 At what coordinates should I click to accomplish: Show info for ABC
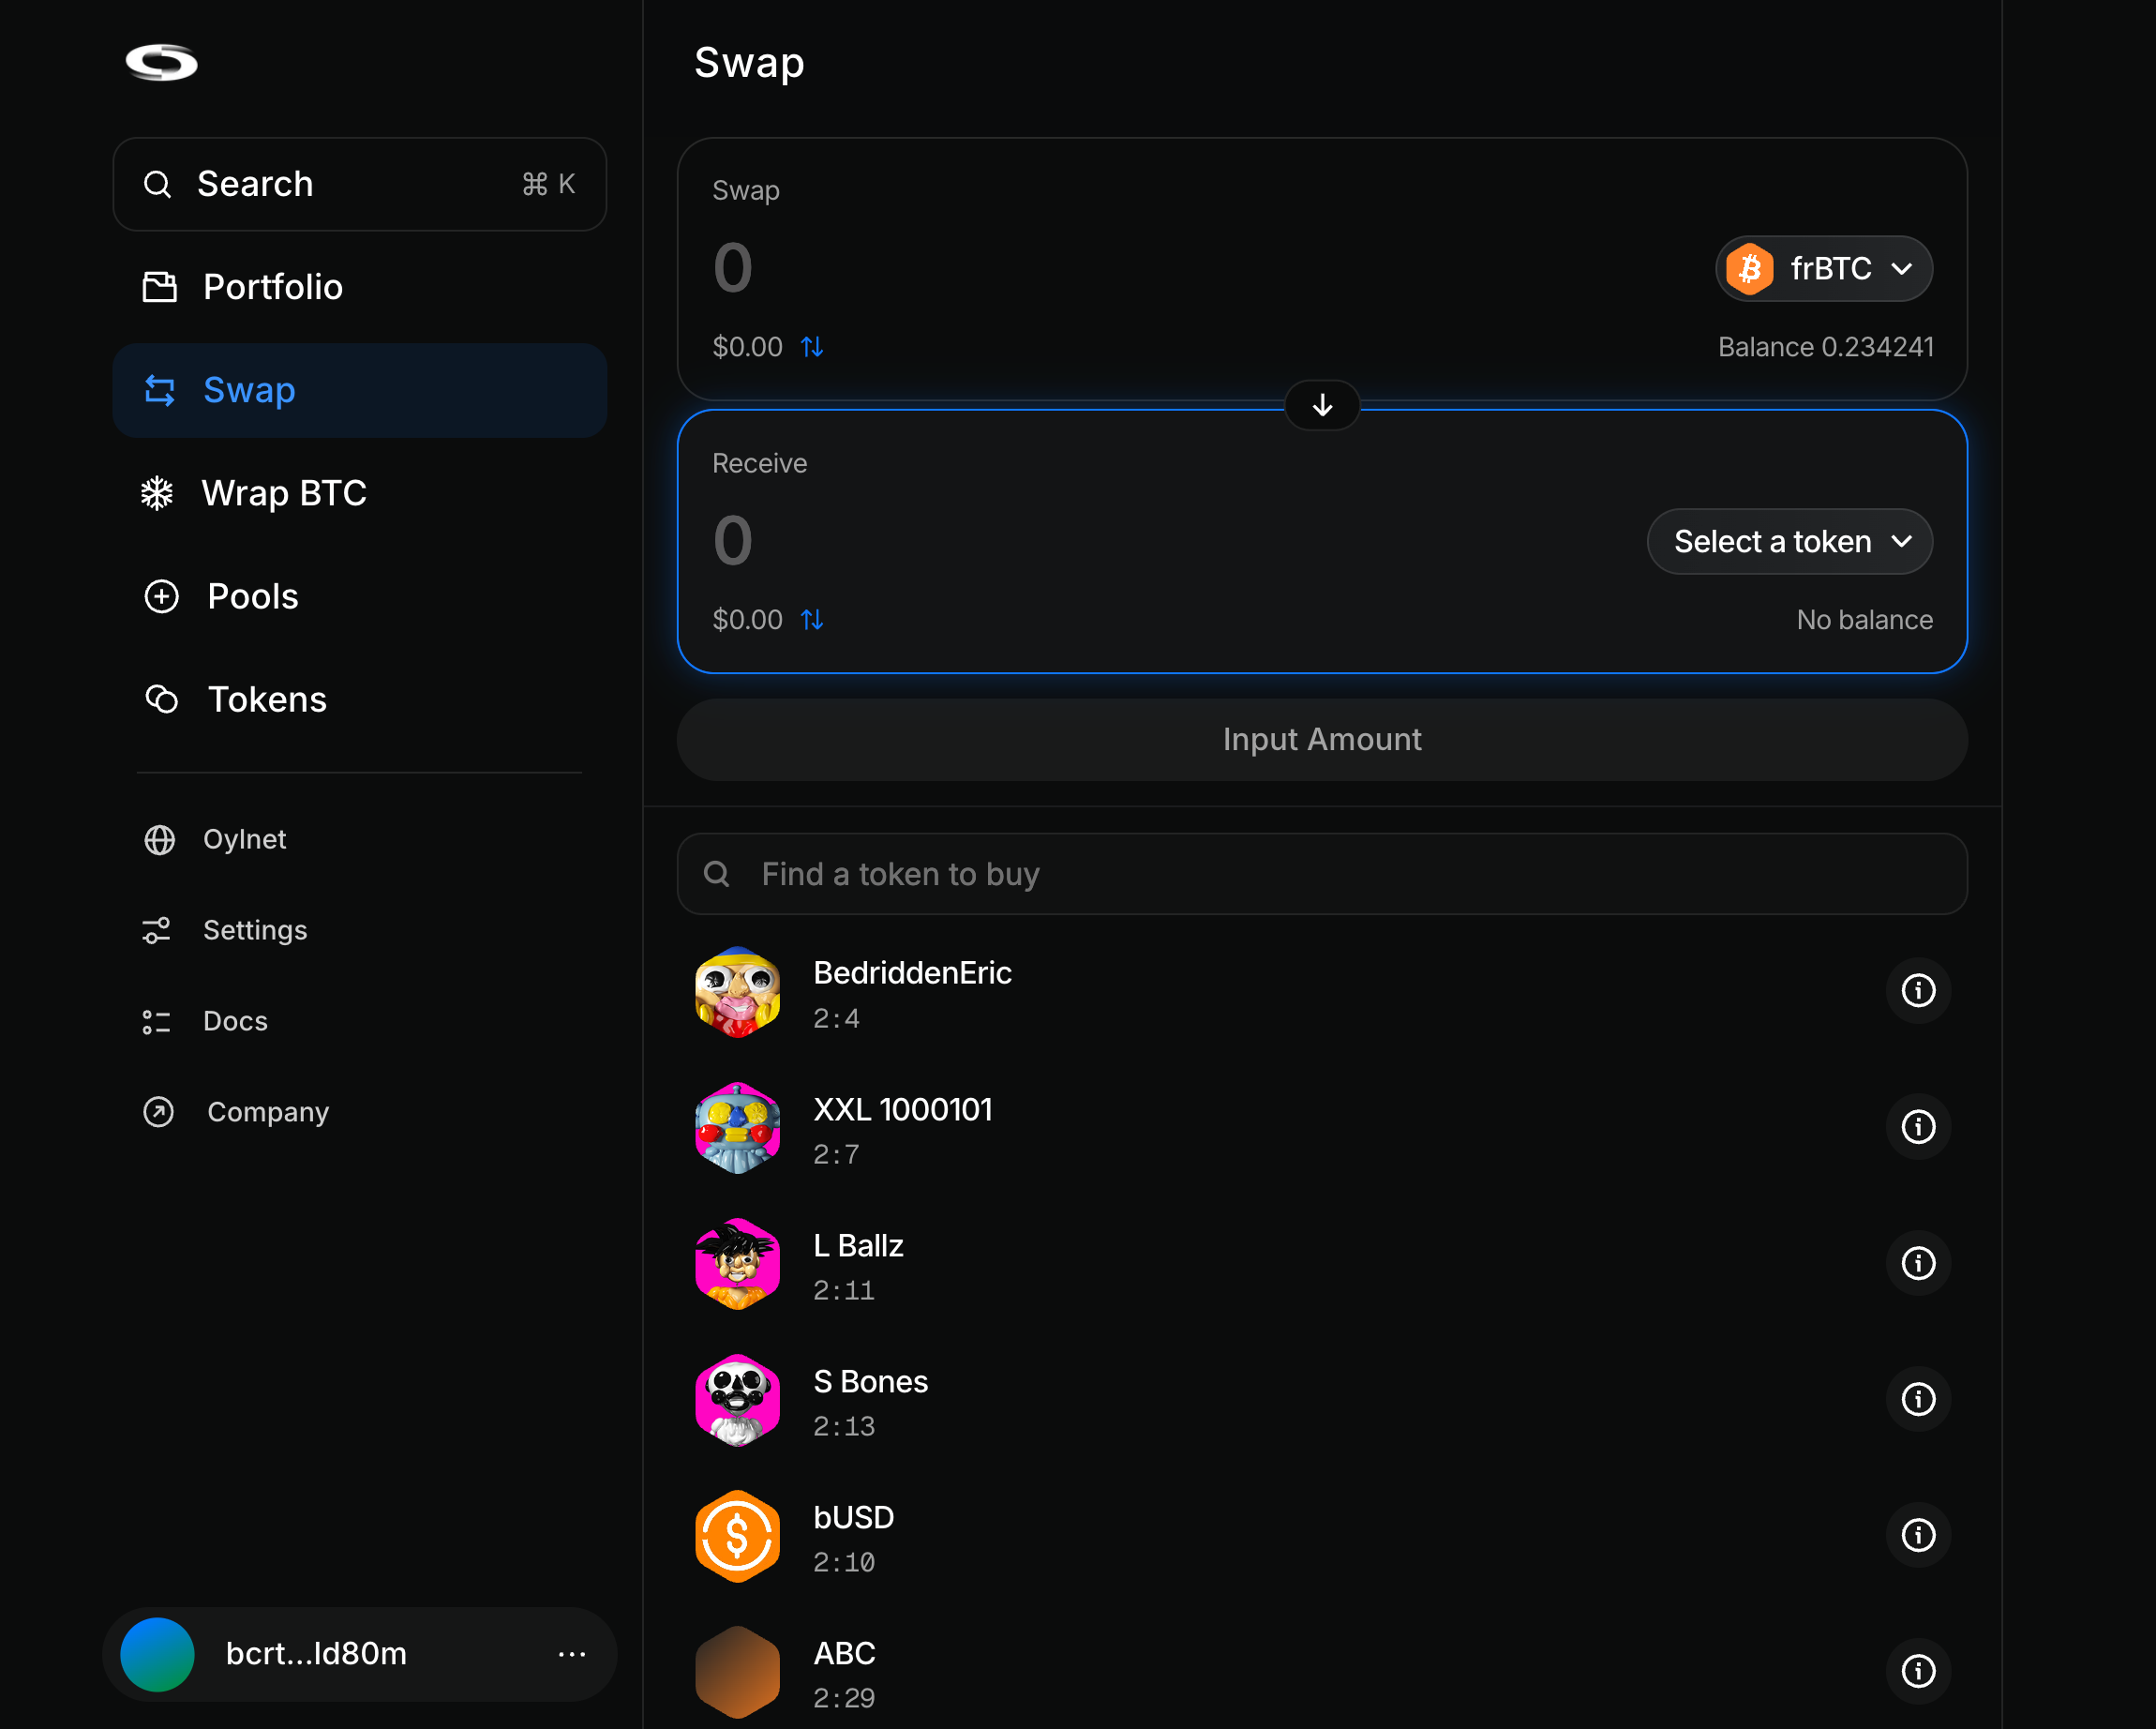click(x=1918, y=1671)
